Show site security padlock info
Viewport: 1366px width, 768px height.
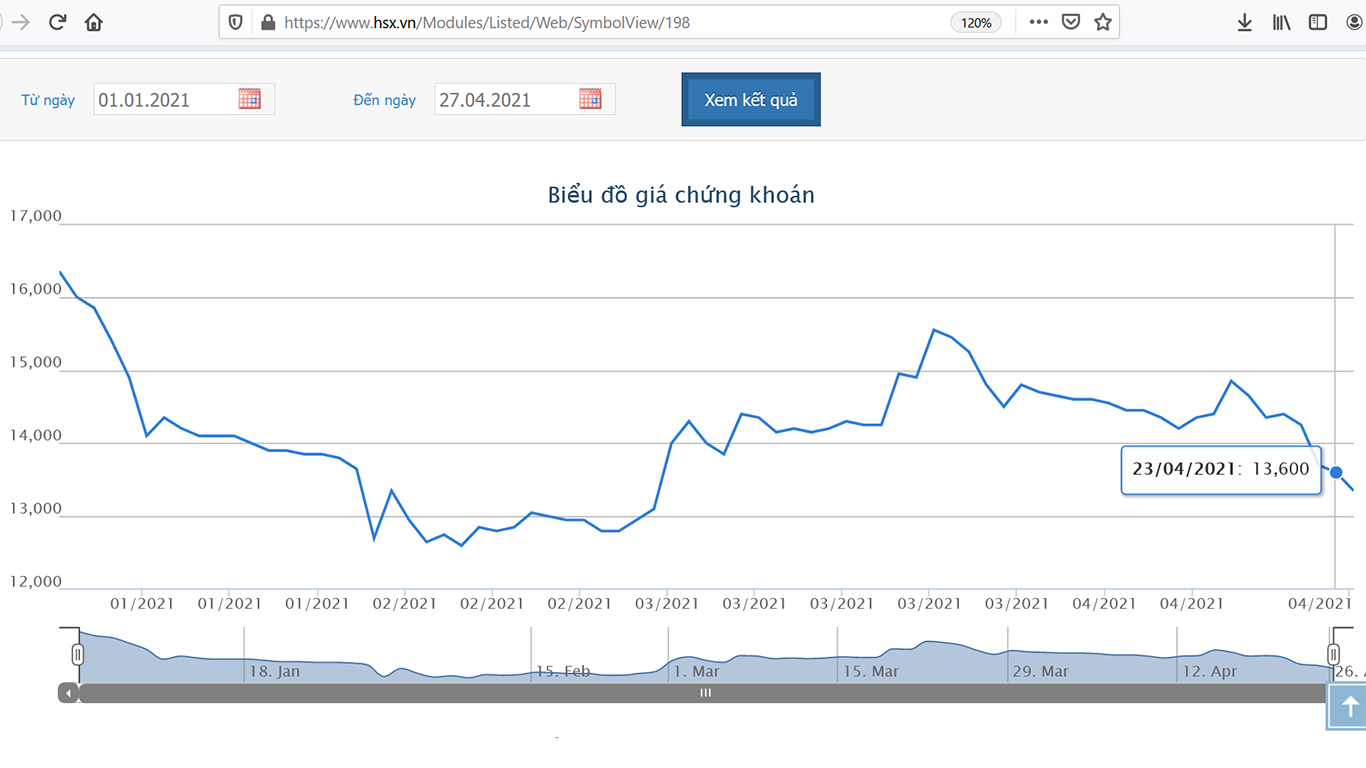(267, 22)
